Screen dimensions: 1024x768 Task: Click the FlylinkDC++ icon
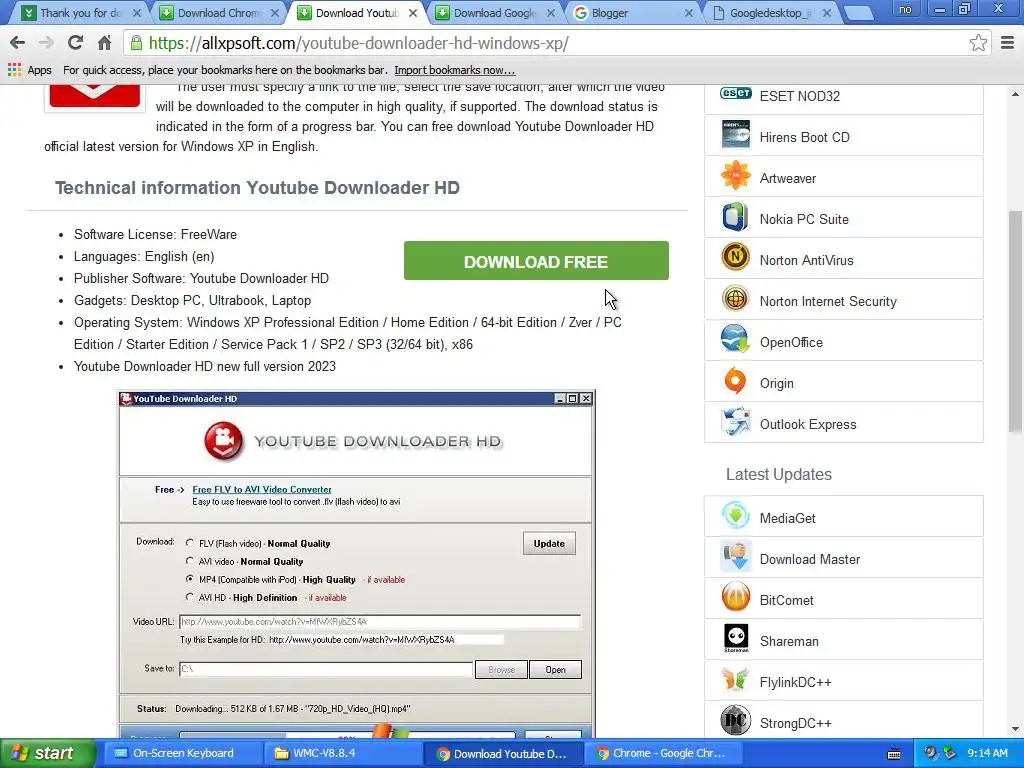coord(735,680)
